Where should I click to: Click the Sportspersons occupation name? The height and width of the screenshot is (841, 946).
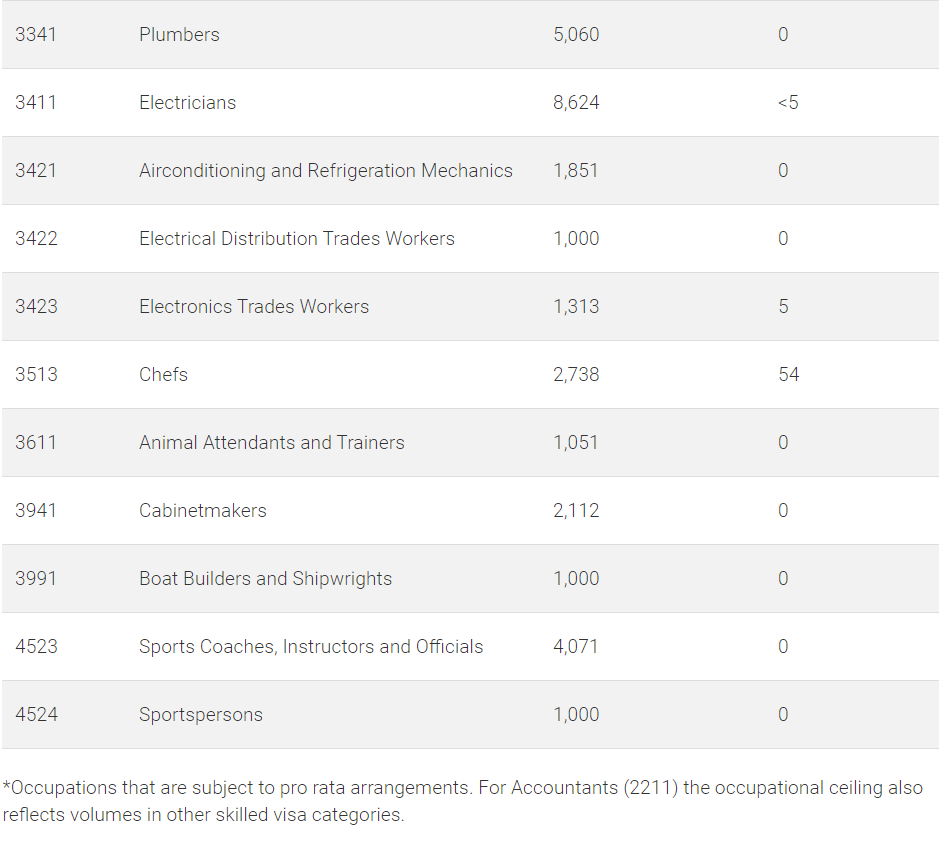(x=201, y=715)
